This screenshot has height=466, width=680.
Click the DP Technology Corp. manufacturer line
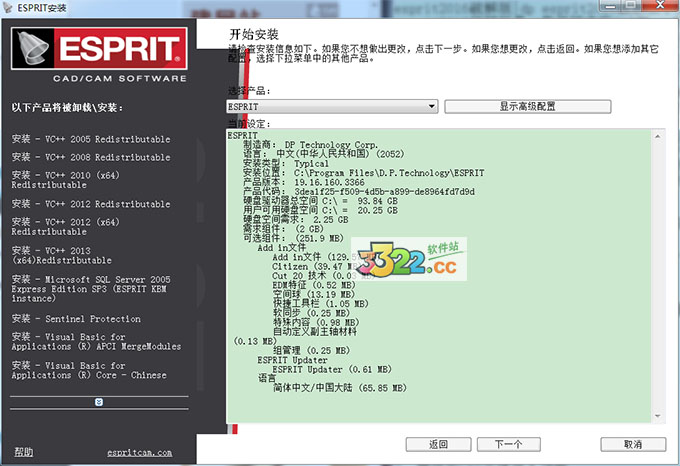click(x=310, y=145)
